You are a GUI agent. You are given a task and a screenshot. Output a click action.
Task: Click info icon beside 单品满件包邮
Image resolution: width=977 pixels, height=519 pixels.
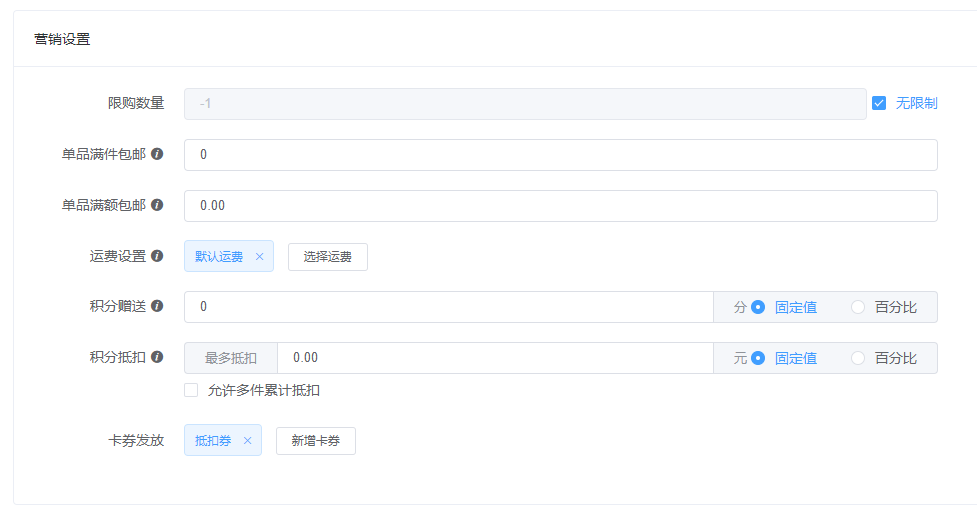tap(157, 154)
